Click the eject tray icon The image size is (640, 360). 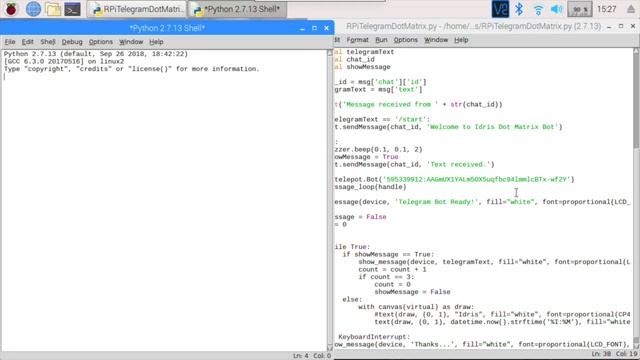(631, 9)
